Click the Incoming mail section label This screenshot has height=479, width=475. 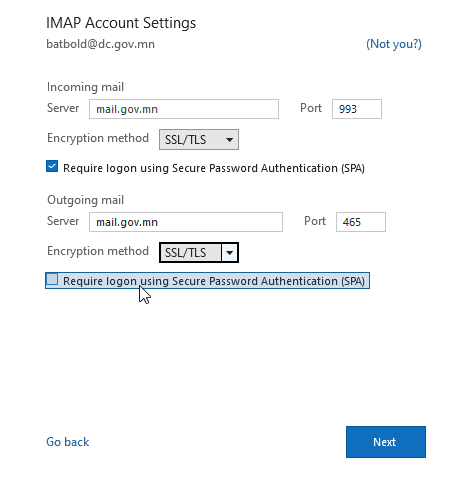[x=85, y=87]
